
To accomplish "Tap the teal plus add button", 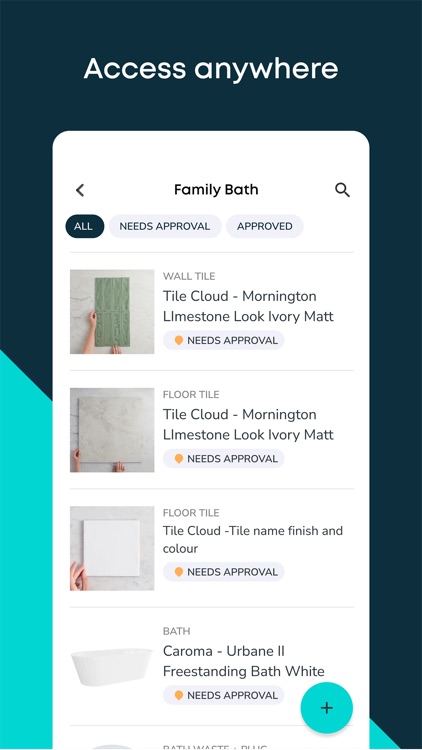I will 327,708.
